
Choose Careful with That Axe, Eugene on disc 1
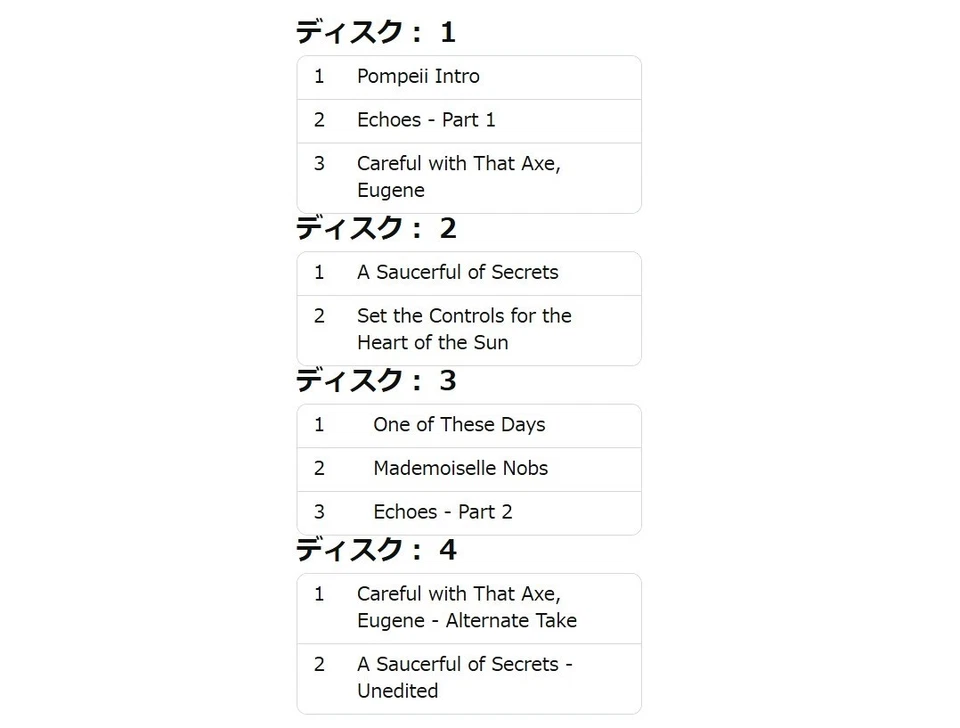pyautogui.click(x=469, y=178)
